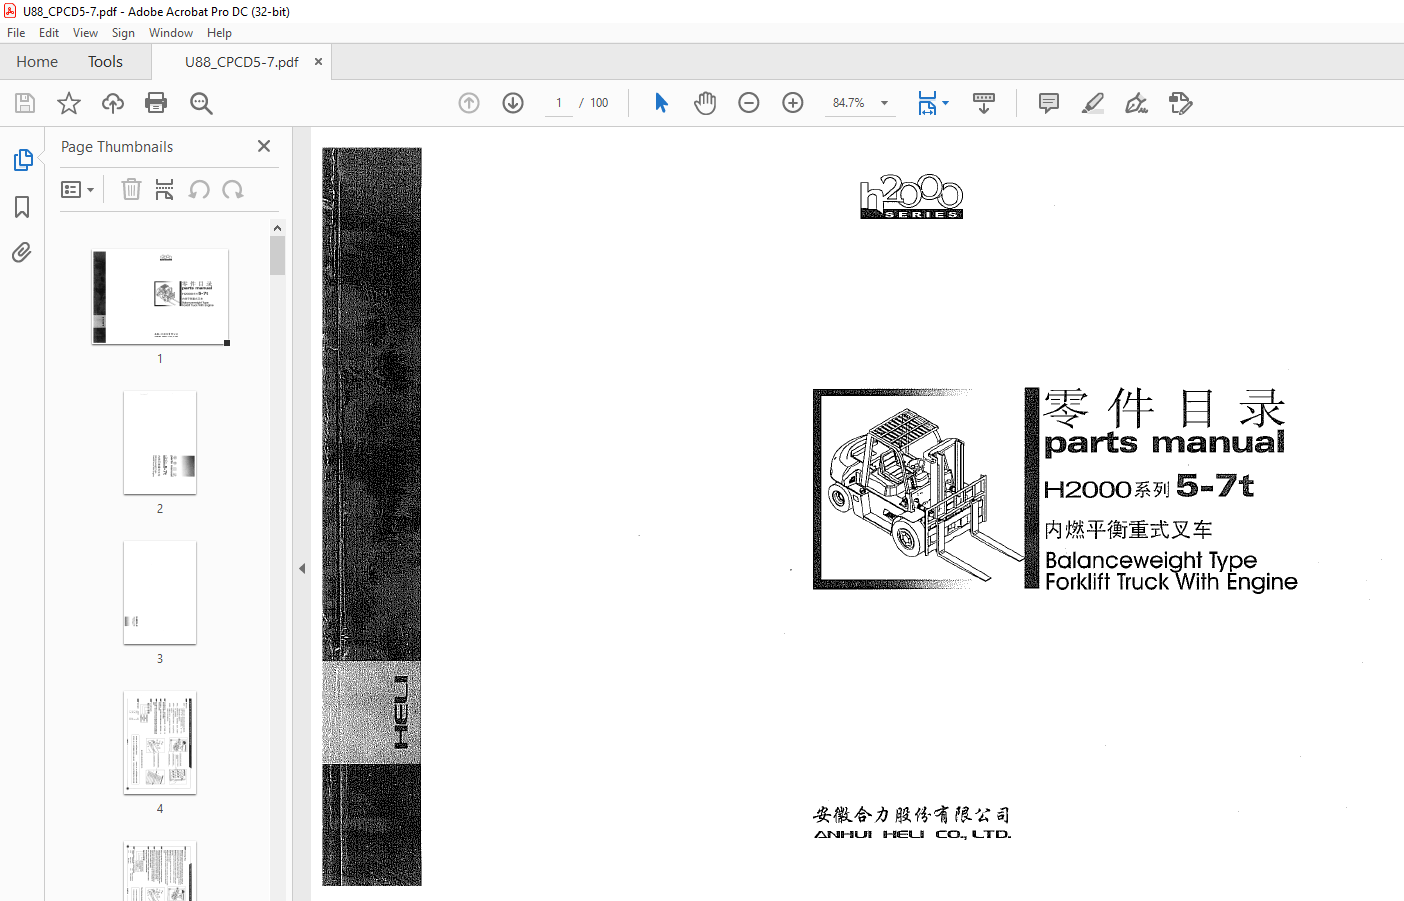1404x901 pixels.
Task: Open the Bookmarks panel
Action: (x=22, y=207)
